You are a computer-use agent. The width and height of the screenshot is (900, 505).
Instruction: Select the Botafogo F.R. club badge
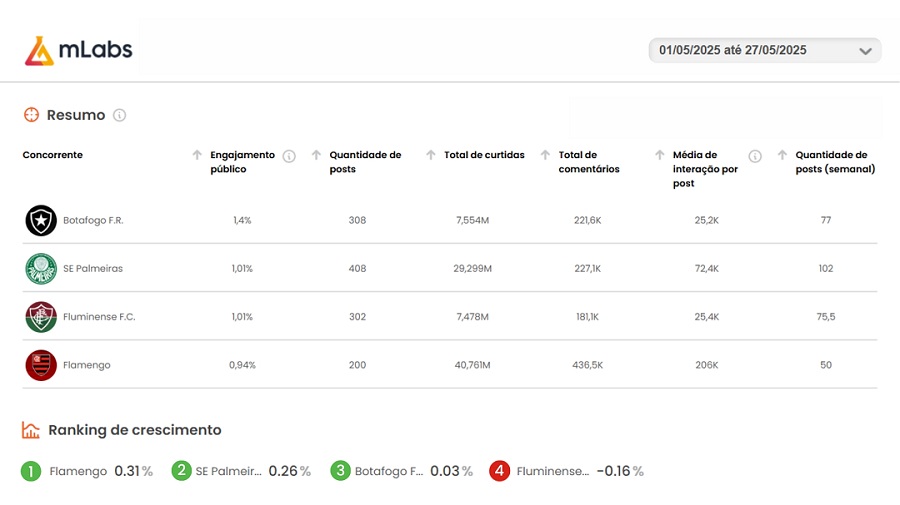(x=41, y=220)
